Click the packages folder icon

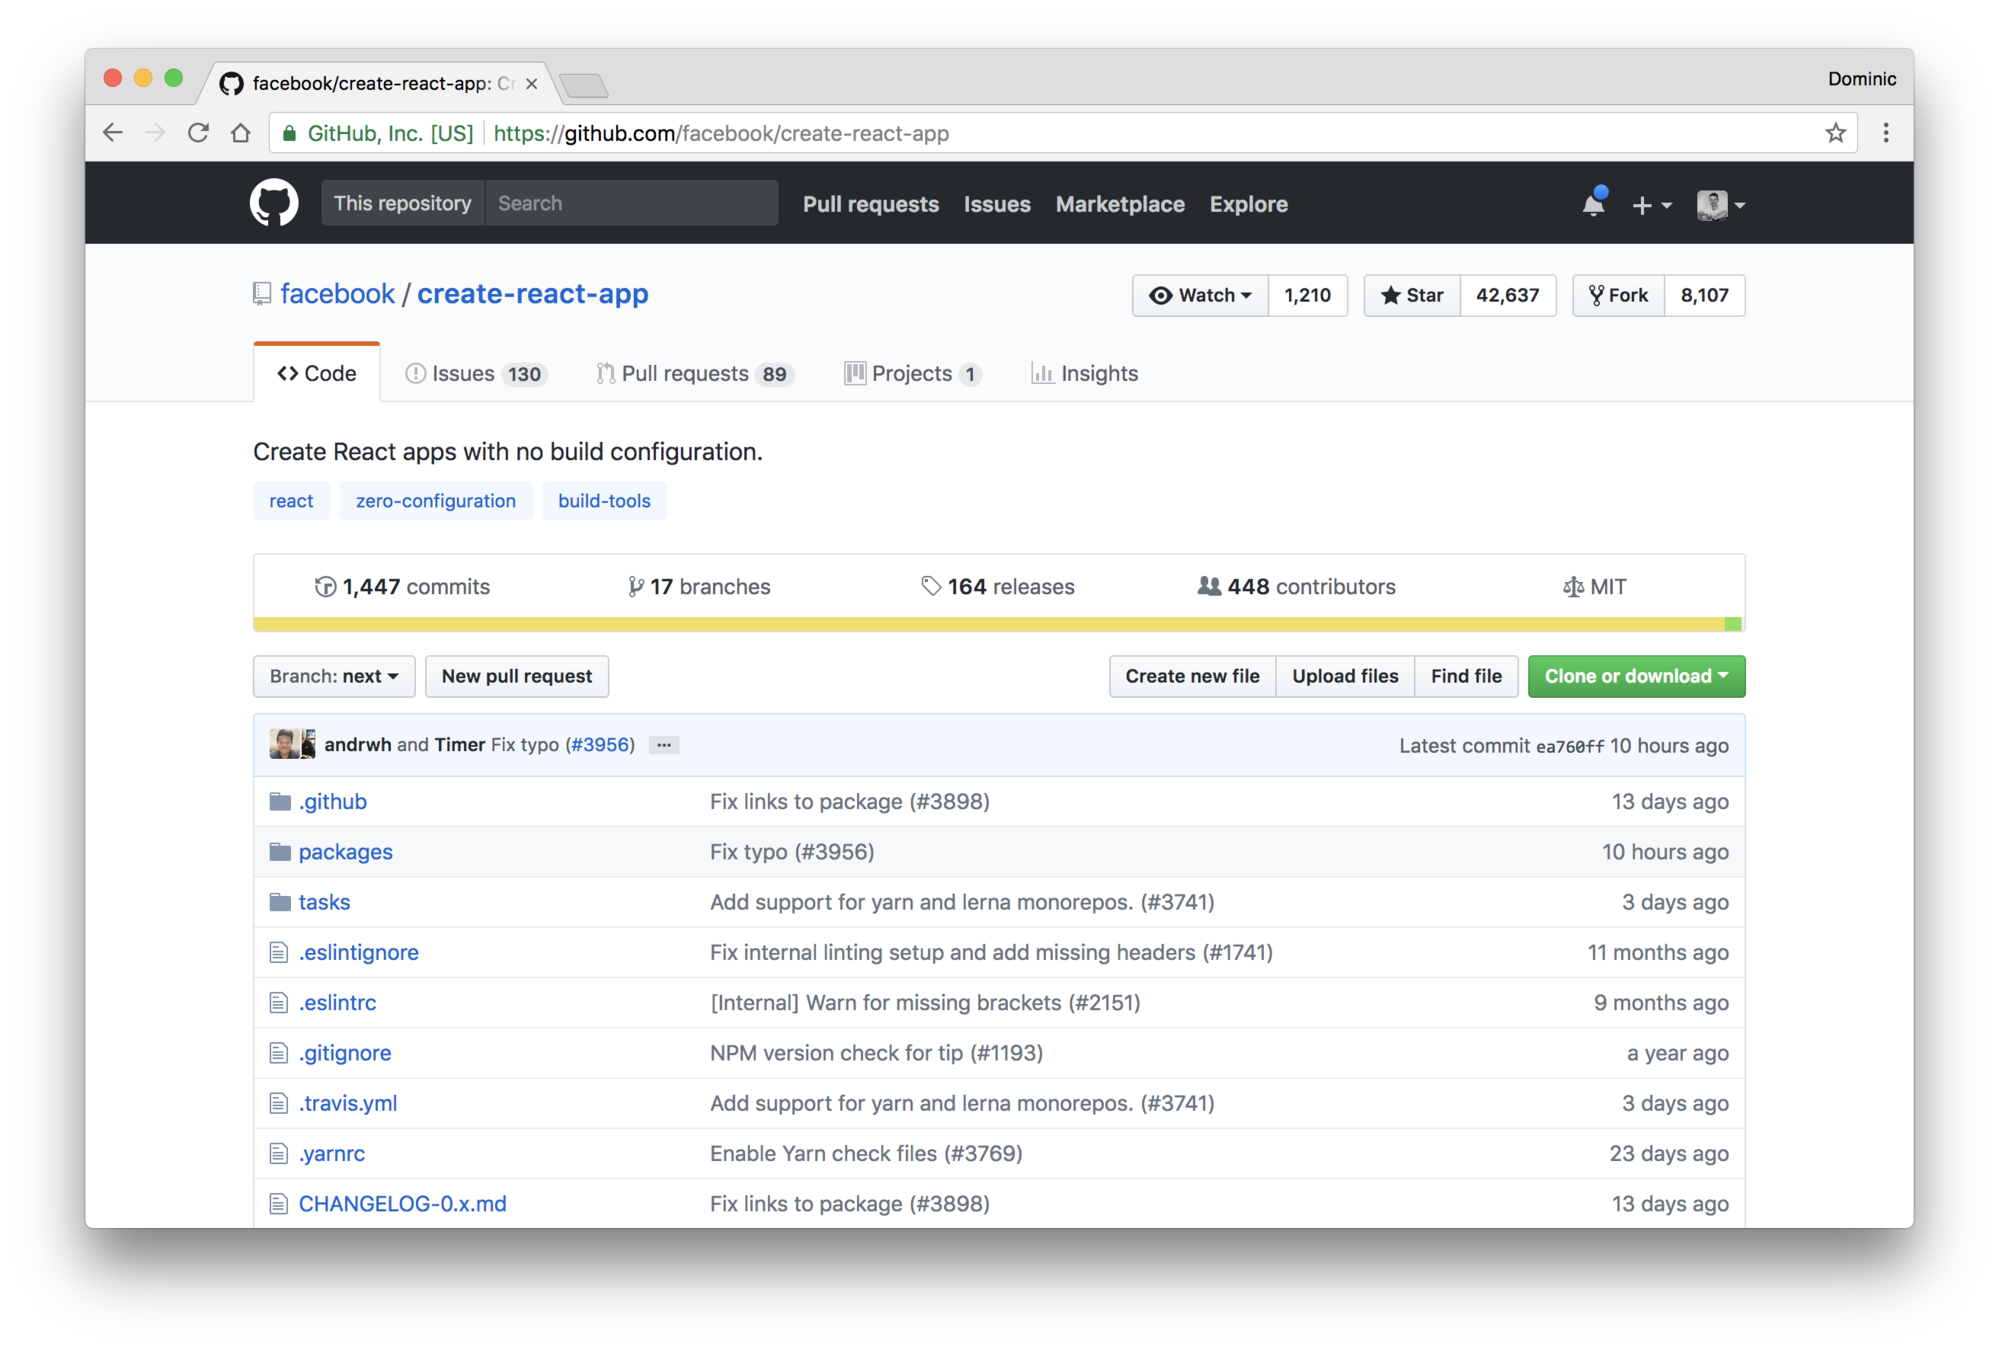click(280, 852)
